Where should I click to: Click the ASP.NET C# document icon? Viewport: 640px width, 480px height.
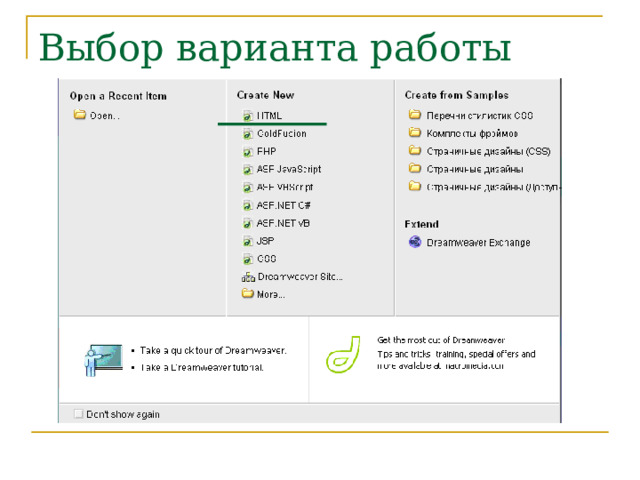pos(247,205)
